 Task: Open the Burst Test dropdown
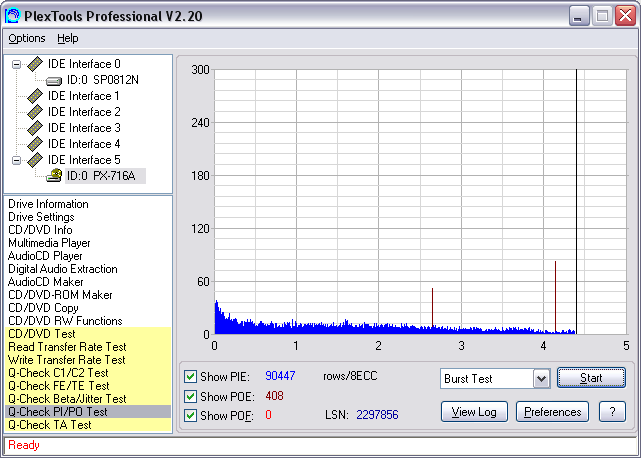[541, 379]
